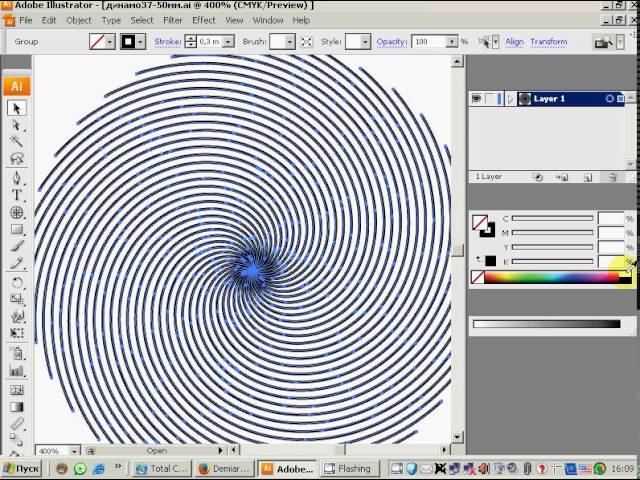This screenshot has height=480, width=640.
Task: Click Layer 1 selected-art indicator square
Action: pos(620,99)
